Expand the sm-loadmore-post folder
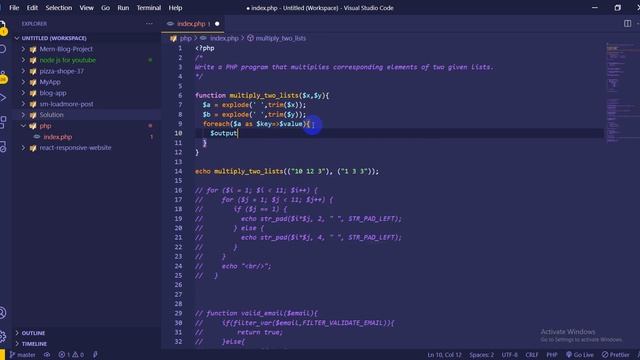The height and width of the screenshot is (360, 640). pos(23,104)
